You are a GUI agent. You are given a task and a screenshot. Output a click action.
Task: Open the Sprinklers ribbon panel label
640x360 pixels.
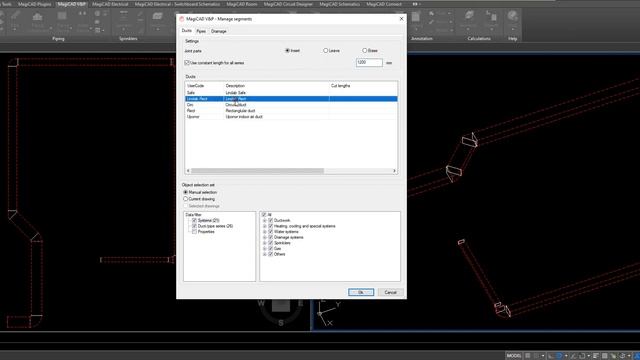[x=128, y=39]
